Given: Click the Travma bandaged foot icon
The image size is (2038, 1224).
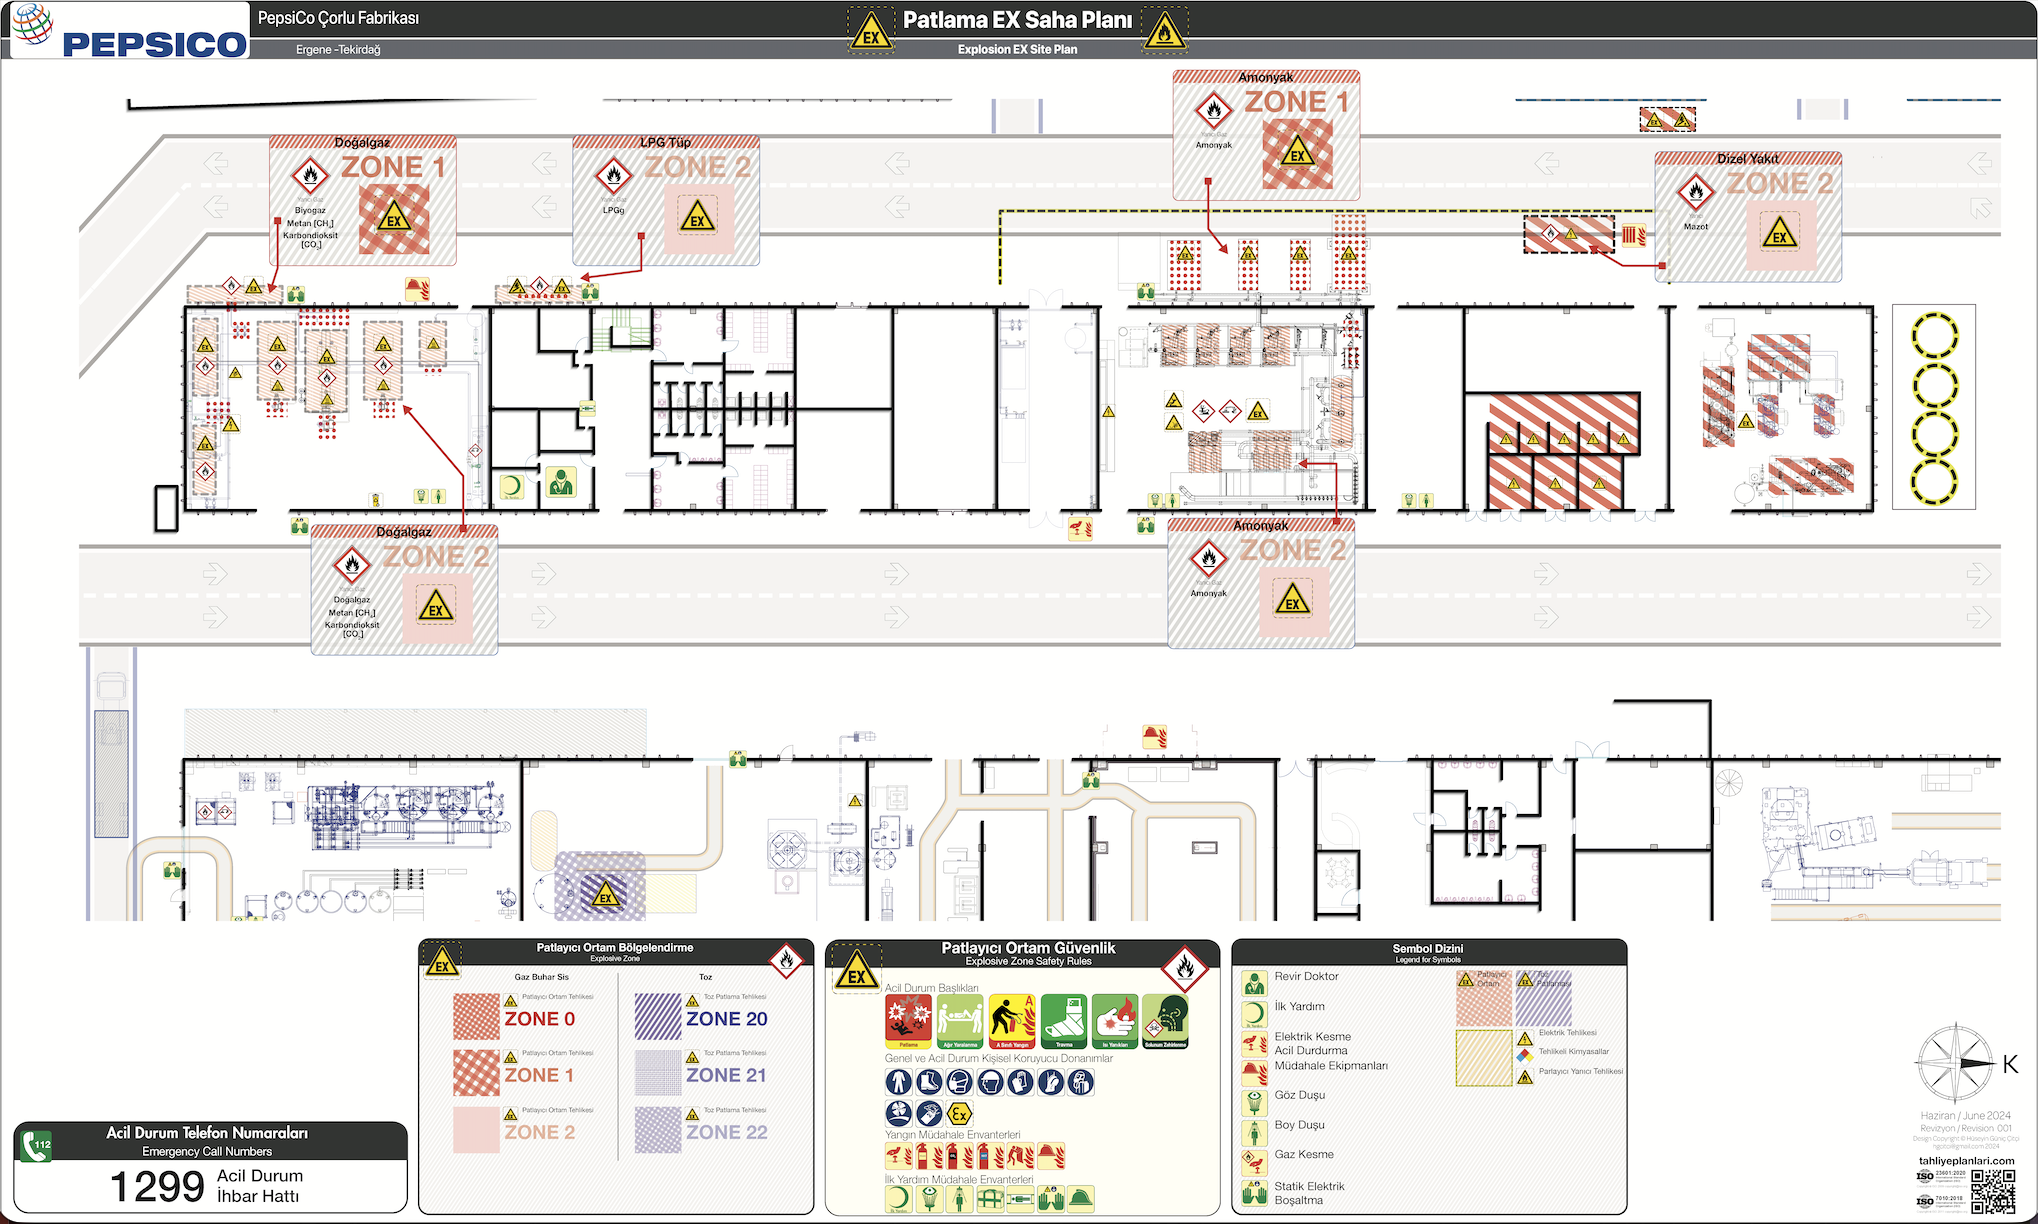Looking at the screenshot, I should tap(1063, 1021).
